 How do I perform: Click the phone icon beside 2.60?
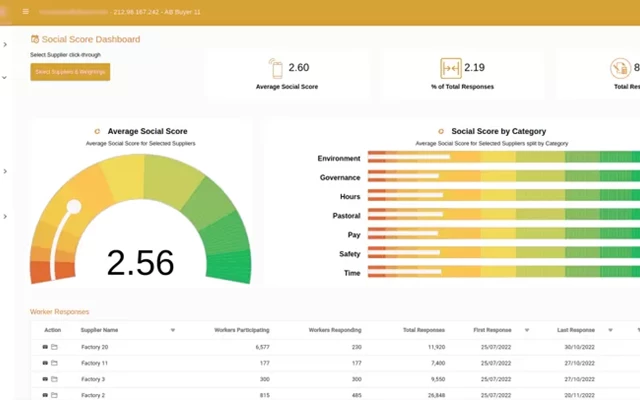276,68
